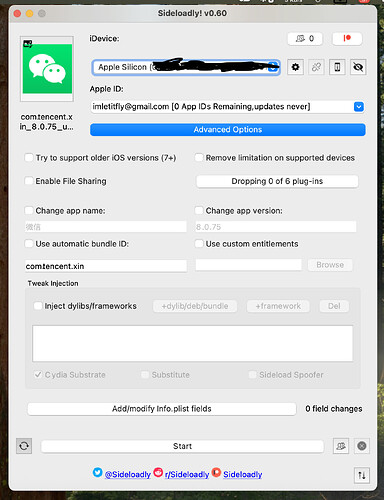Click the accounts counter button showing 0

click(x=305, y=39)
